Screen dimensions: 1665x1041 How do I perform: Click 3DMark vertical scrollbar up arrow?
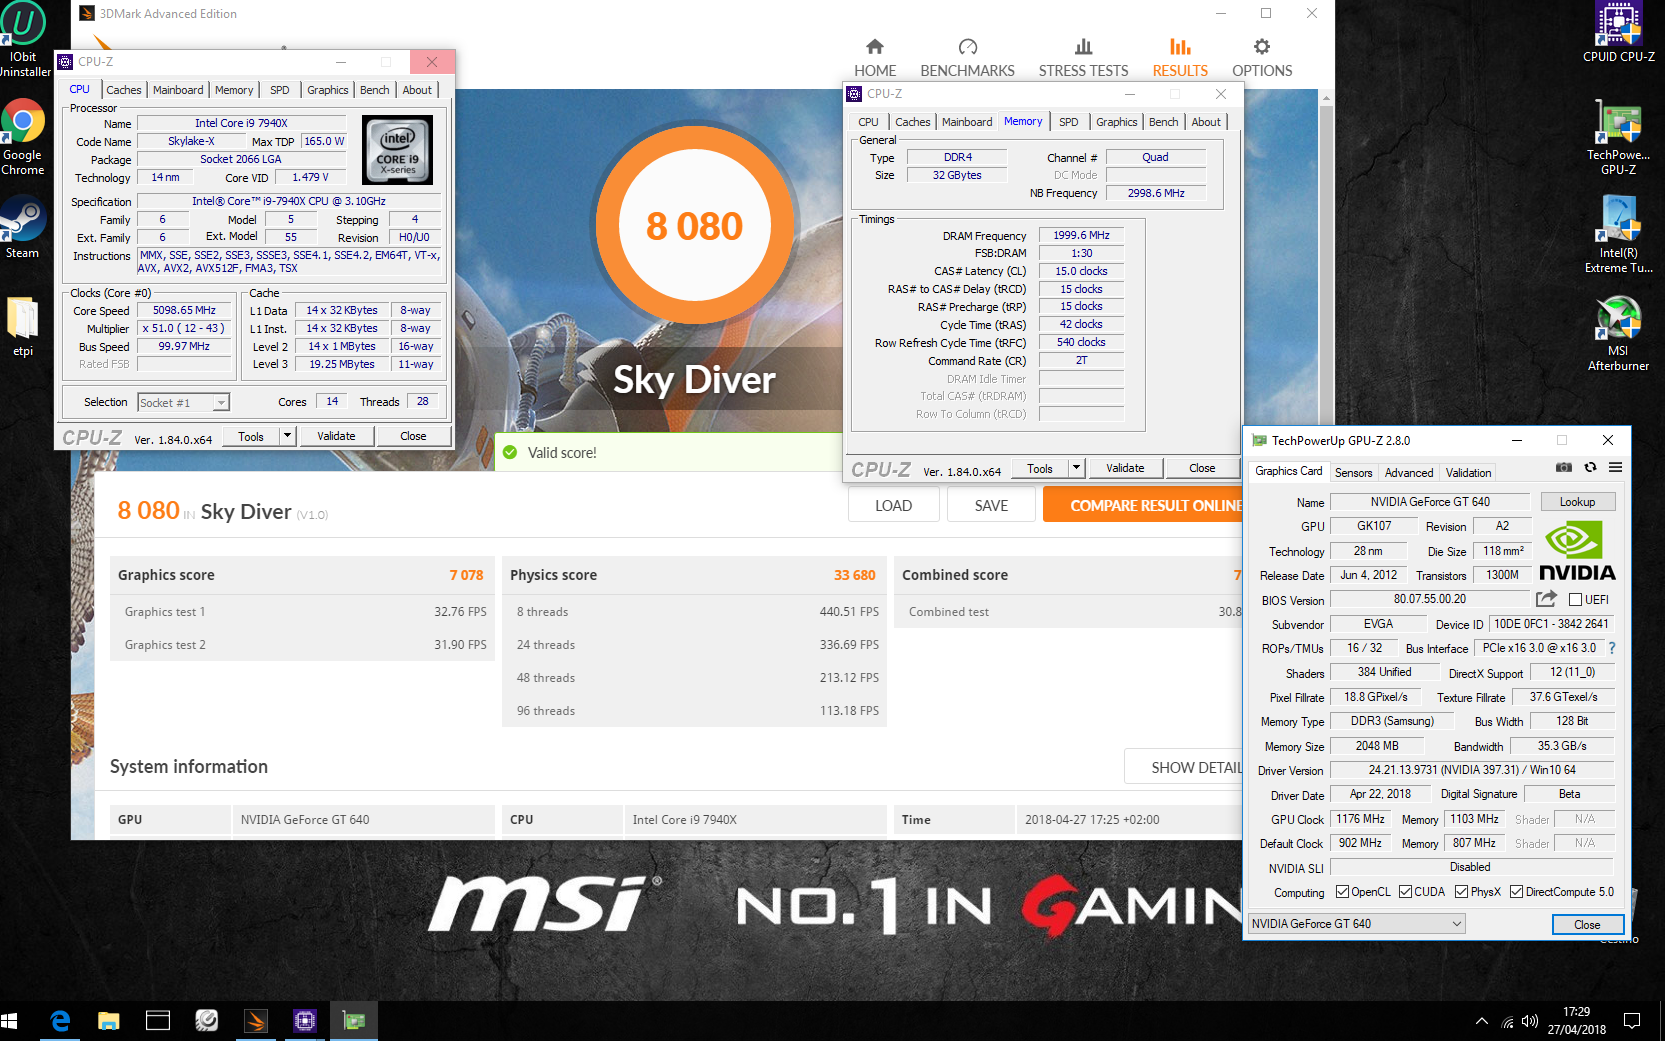pos(1326,98)
